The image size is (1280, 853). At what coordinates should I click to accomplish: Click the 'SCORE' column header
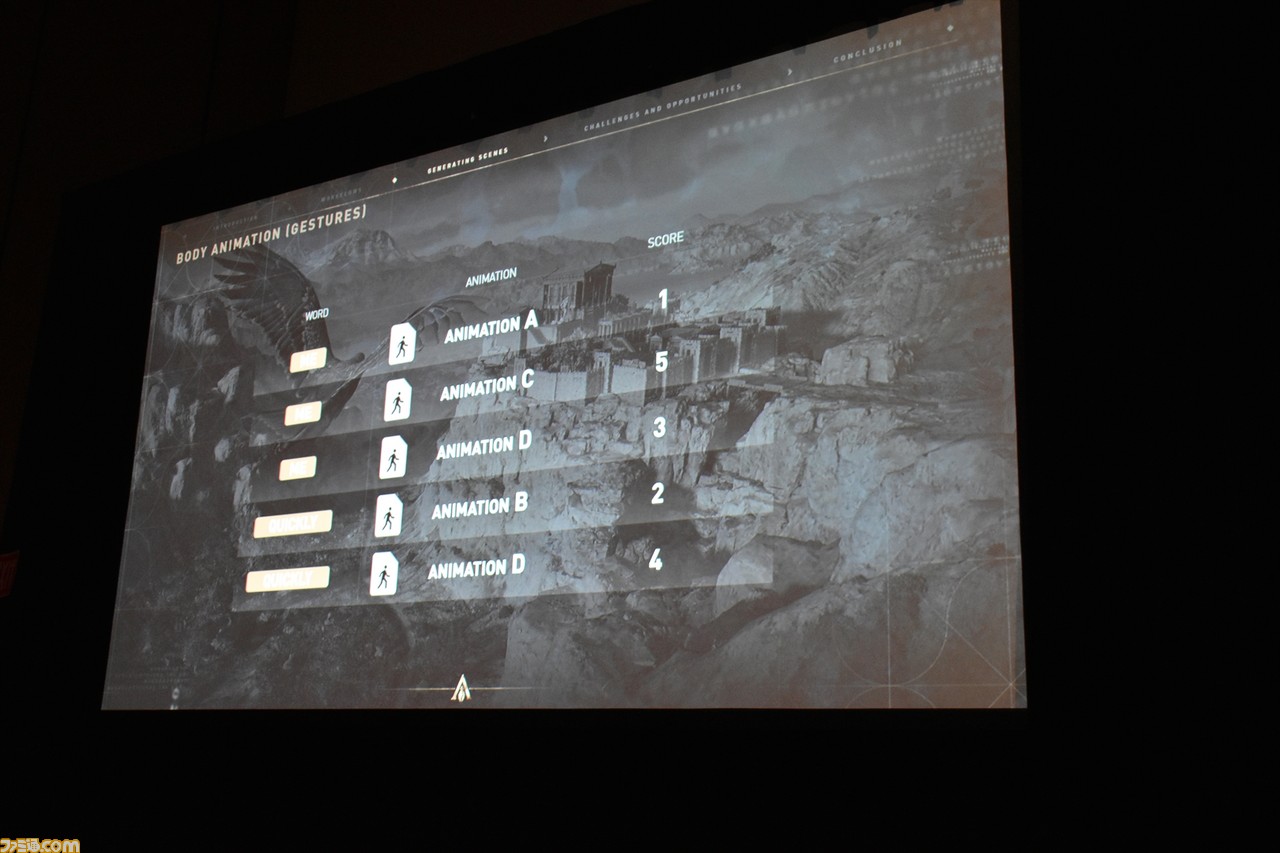coord(666,239)
